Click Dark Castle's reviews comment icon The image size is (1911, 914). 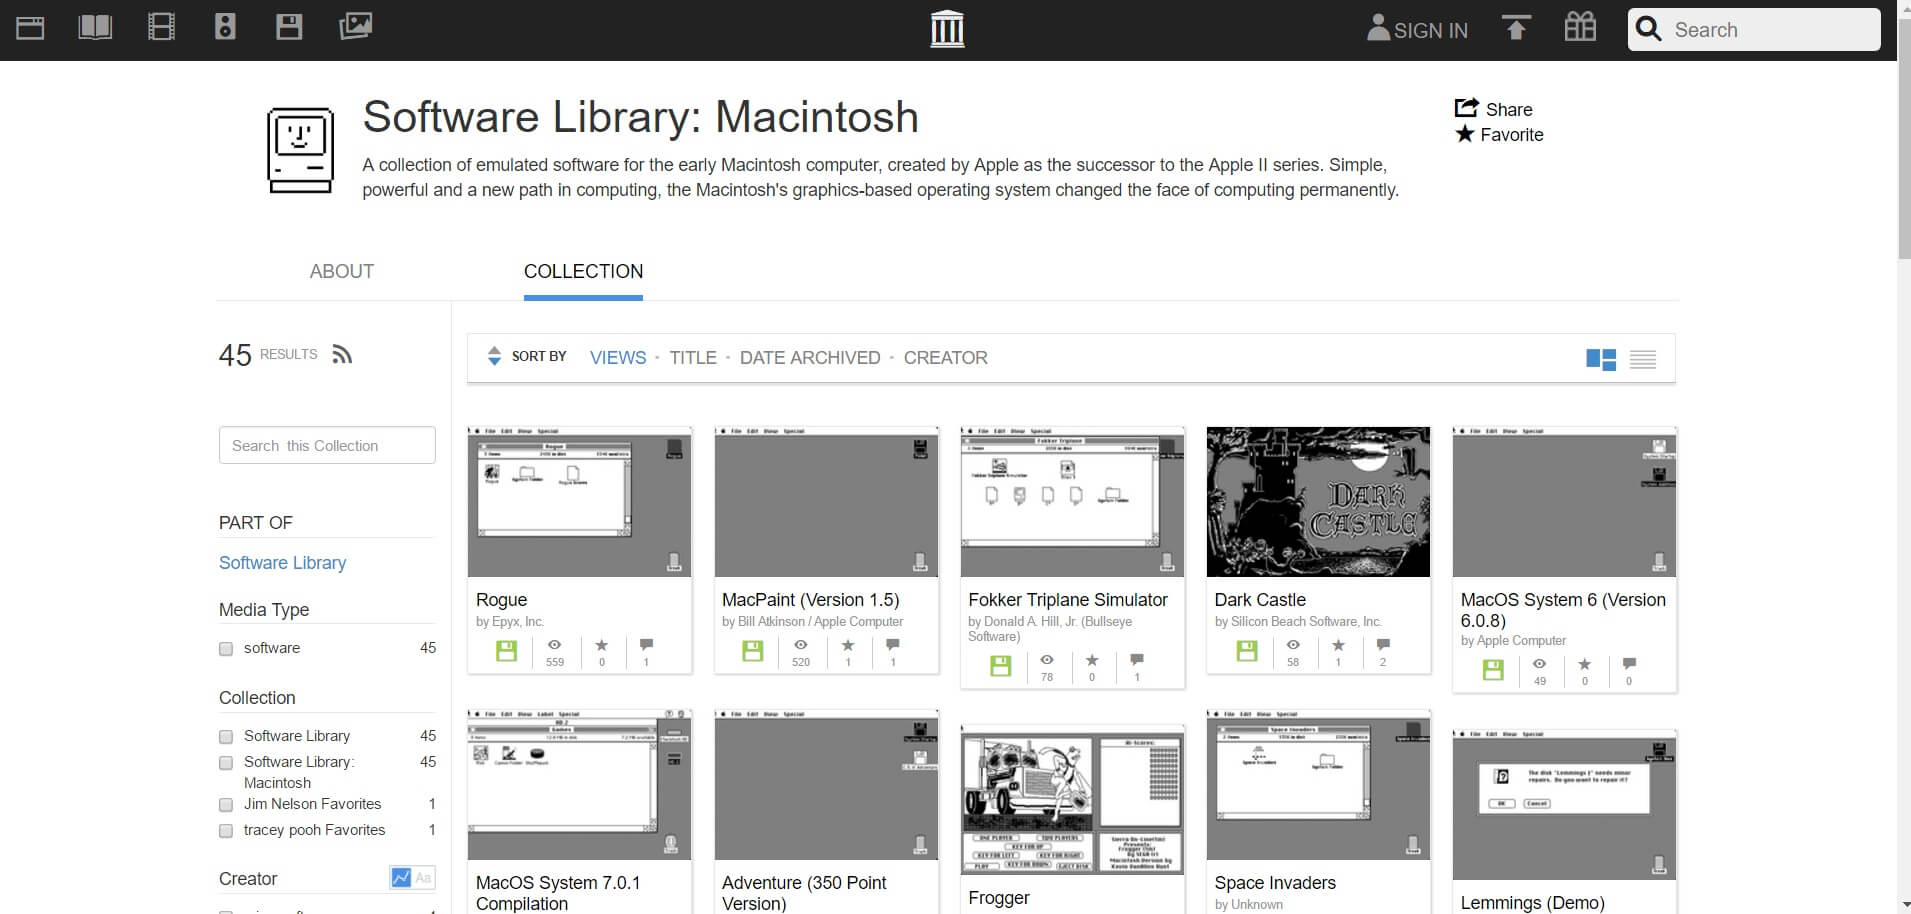[1383, 645]
